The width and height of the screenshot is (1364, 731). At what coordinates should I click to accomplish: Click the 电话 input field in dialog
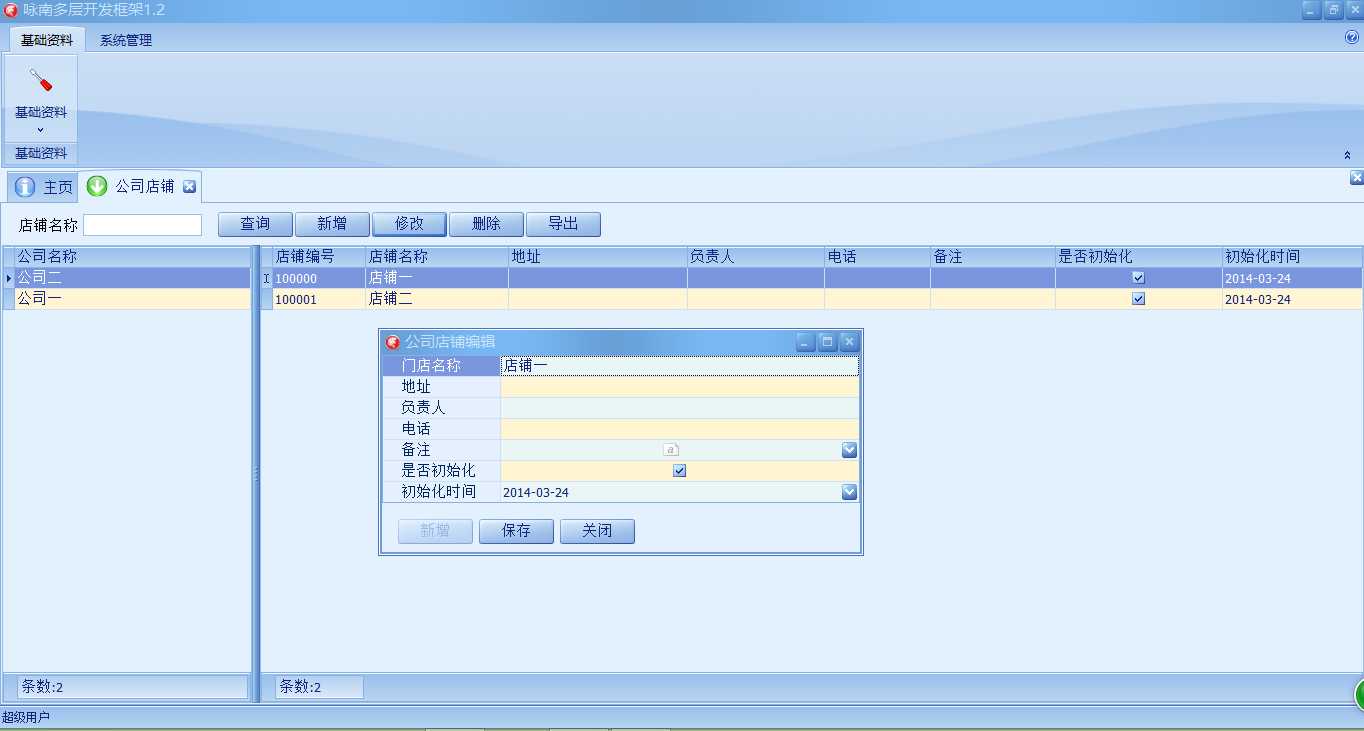tap(680, 429)
